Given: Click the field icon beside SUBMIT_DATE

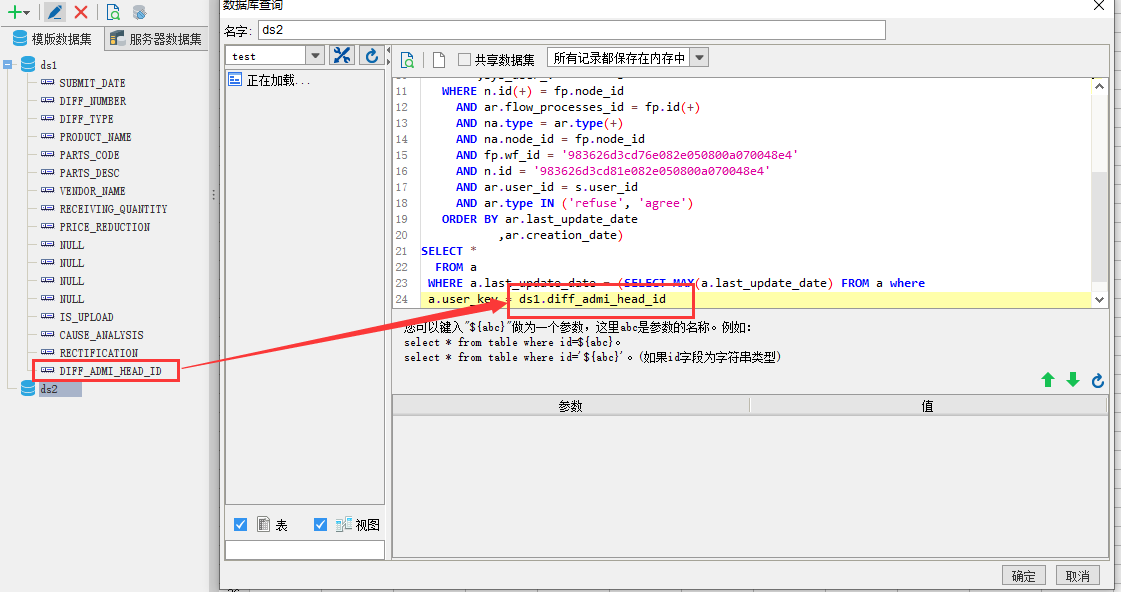Looking at the screenshot, I should (48, 82).
